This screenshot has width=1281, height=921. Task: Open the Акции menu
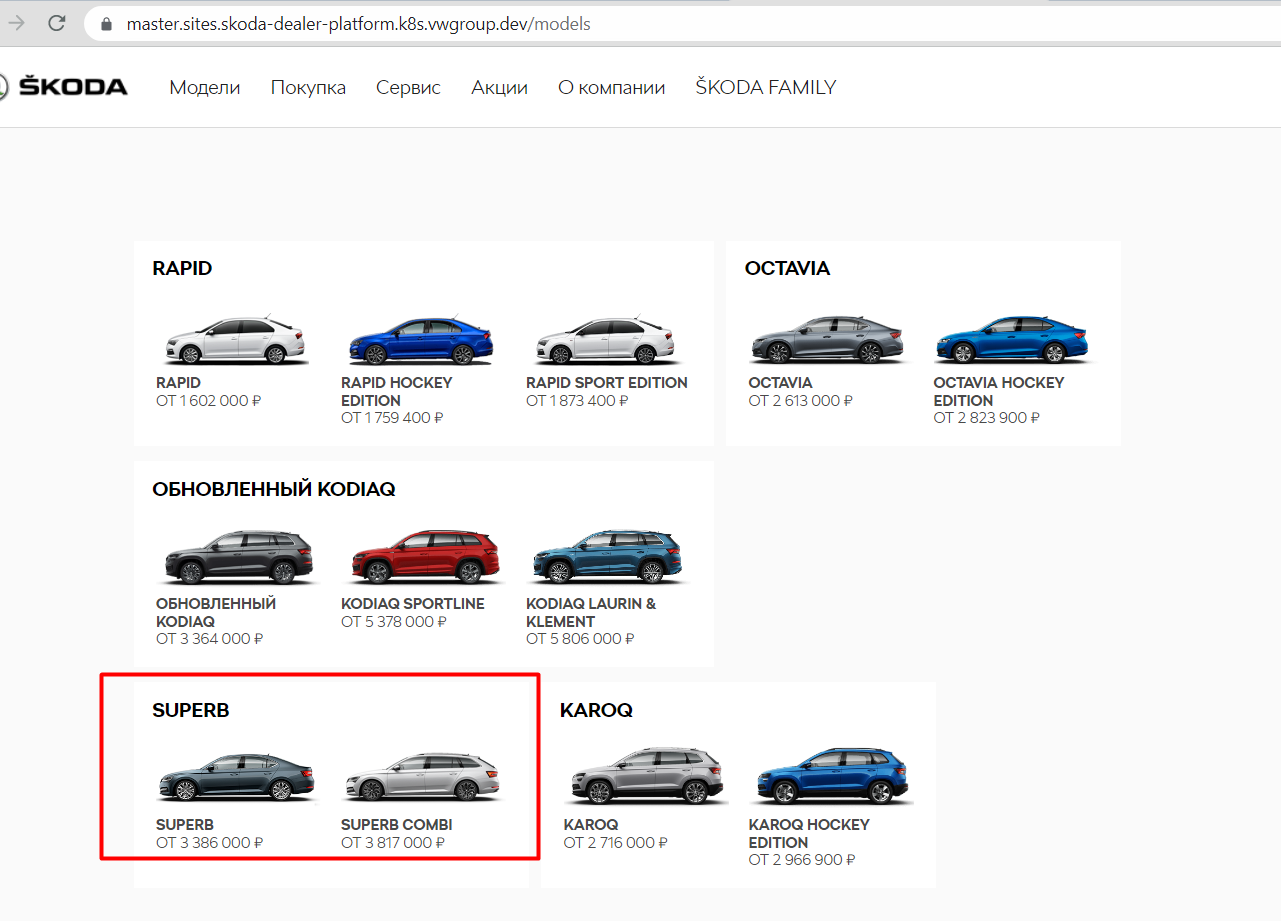[x=499, y=87]
